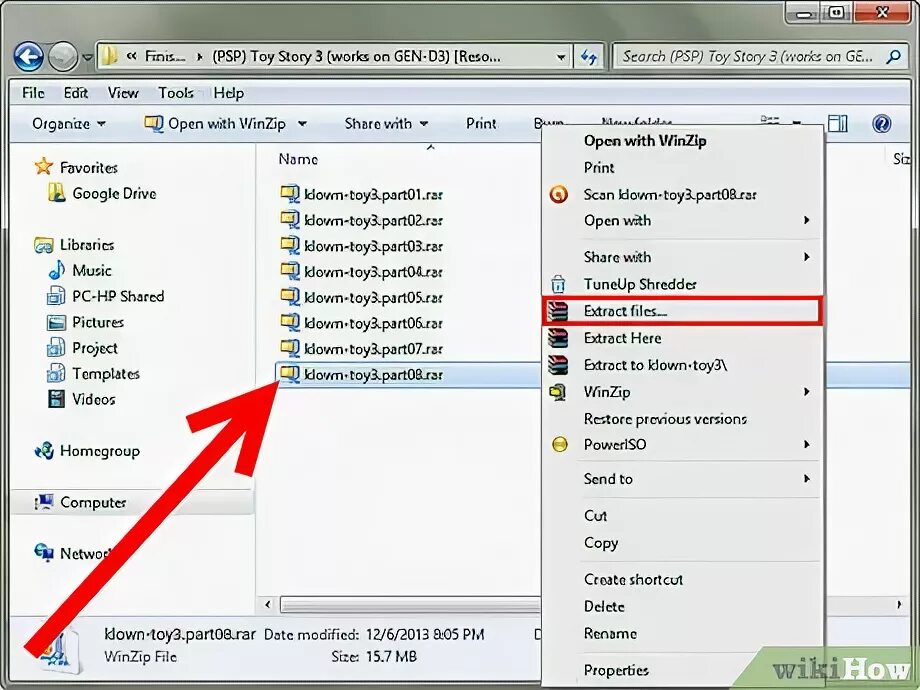Expand the Open with submenu arrow

807,220
